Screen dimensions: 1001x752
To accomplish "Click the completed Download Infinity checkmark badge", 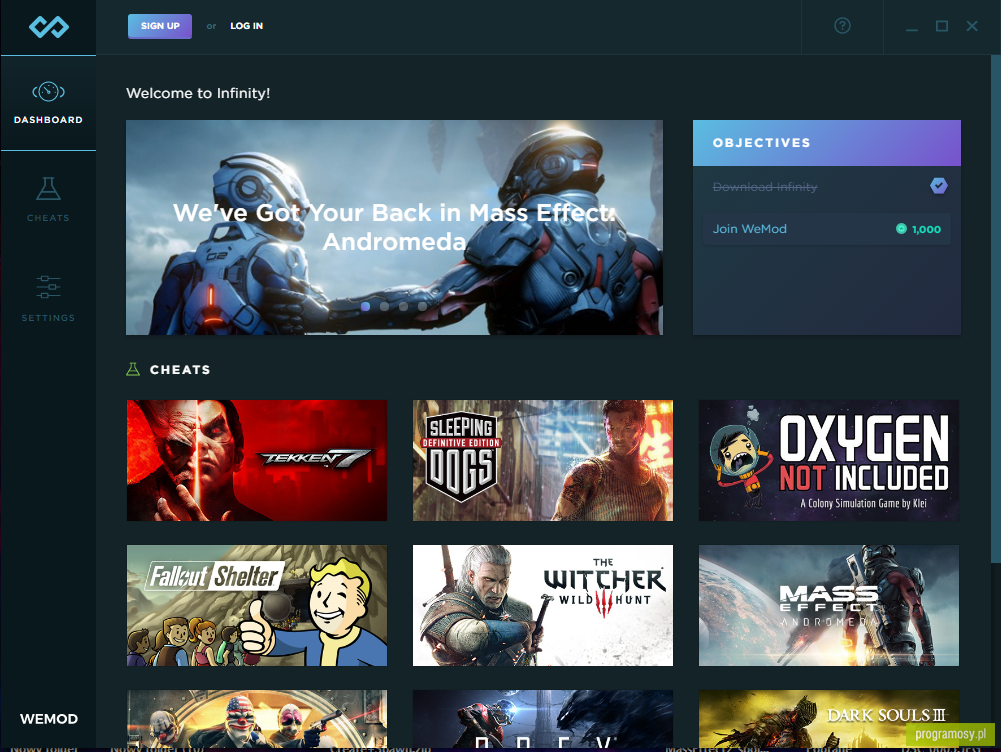I will pos(938,186).
